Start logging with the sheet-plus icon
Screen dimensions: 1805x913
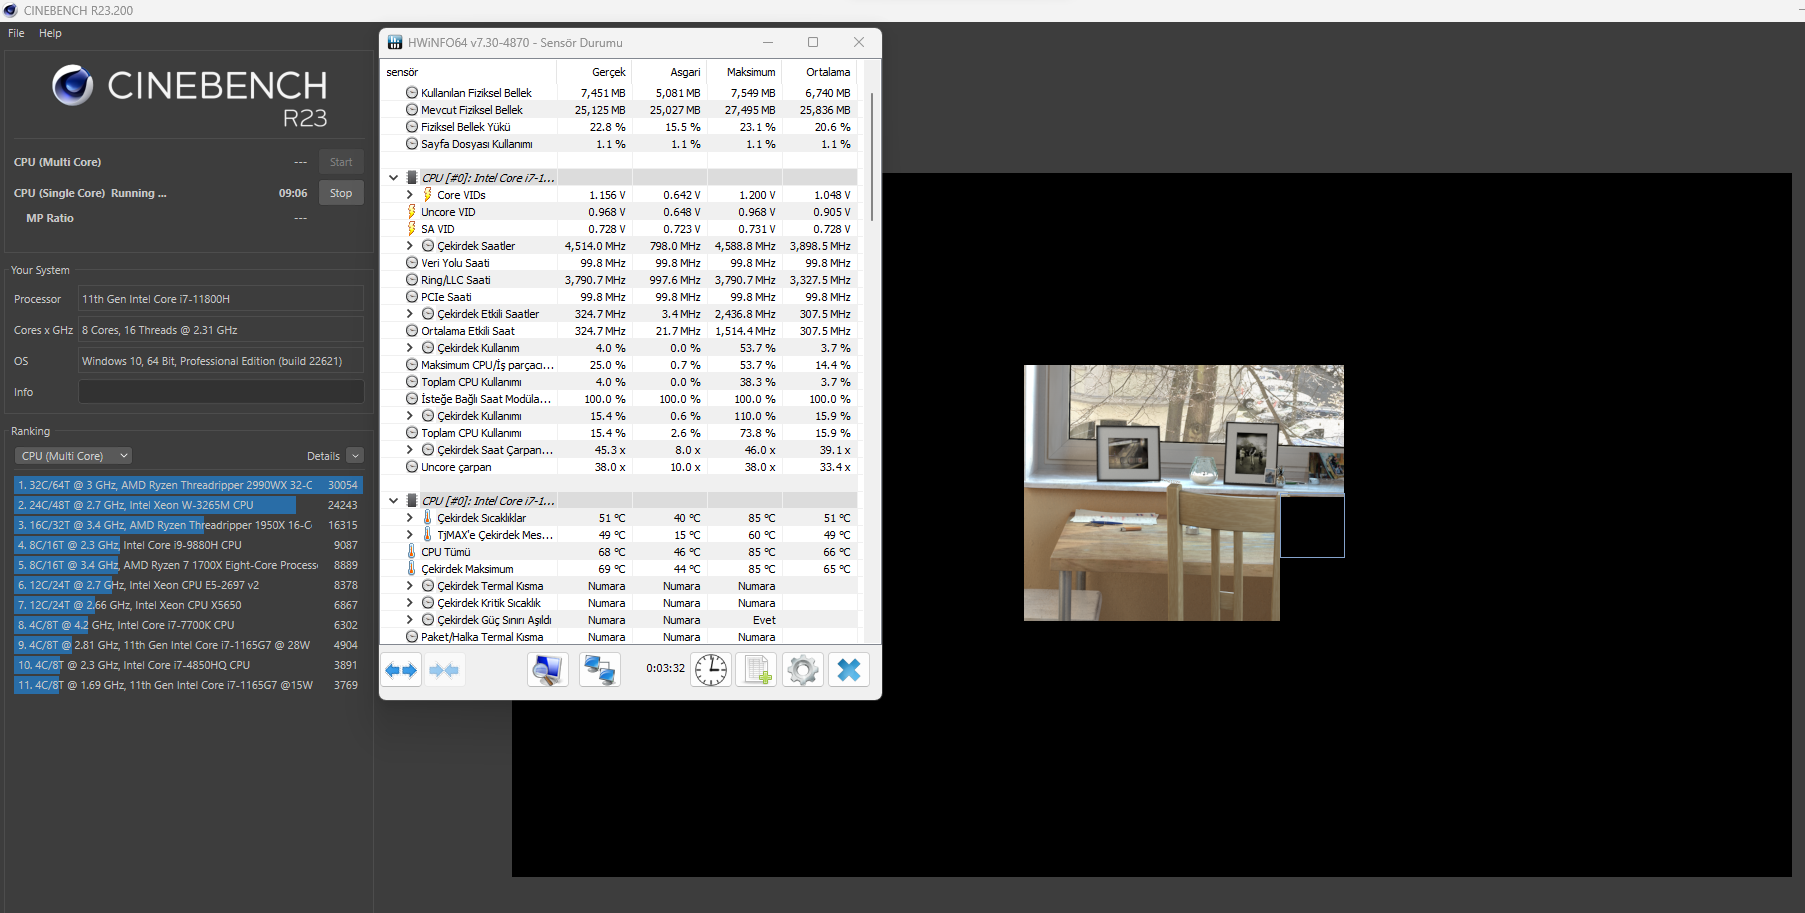click(x=757, y=670)
